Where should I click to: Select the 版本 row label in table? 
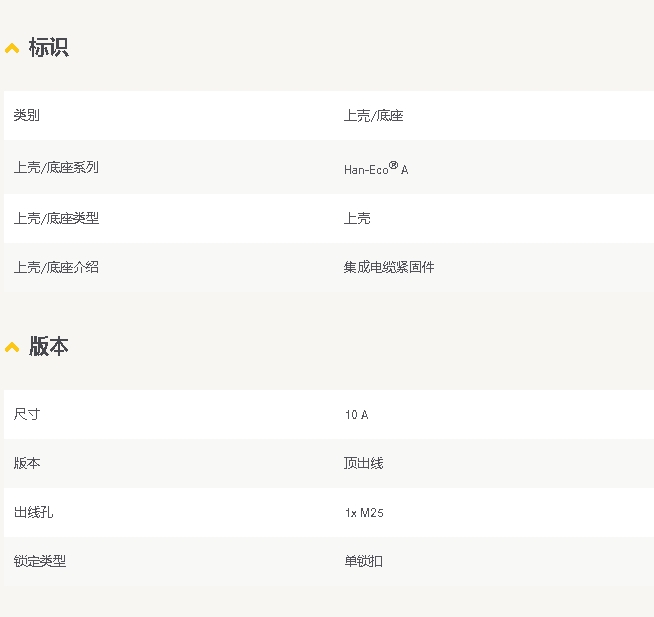[27, 463]
